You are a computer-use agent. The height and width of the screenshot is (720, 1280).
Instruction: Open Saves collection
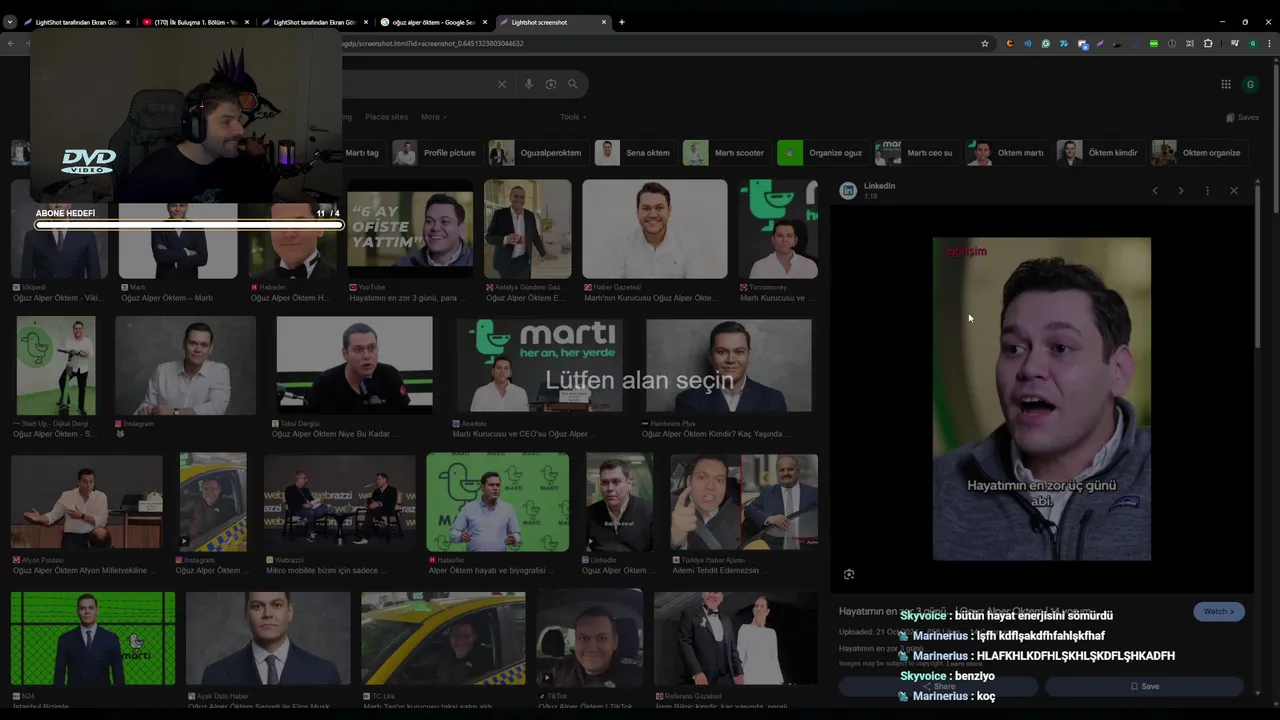[1242, 117]
